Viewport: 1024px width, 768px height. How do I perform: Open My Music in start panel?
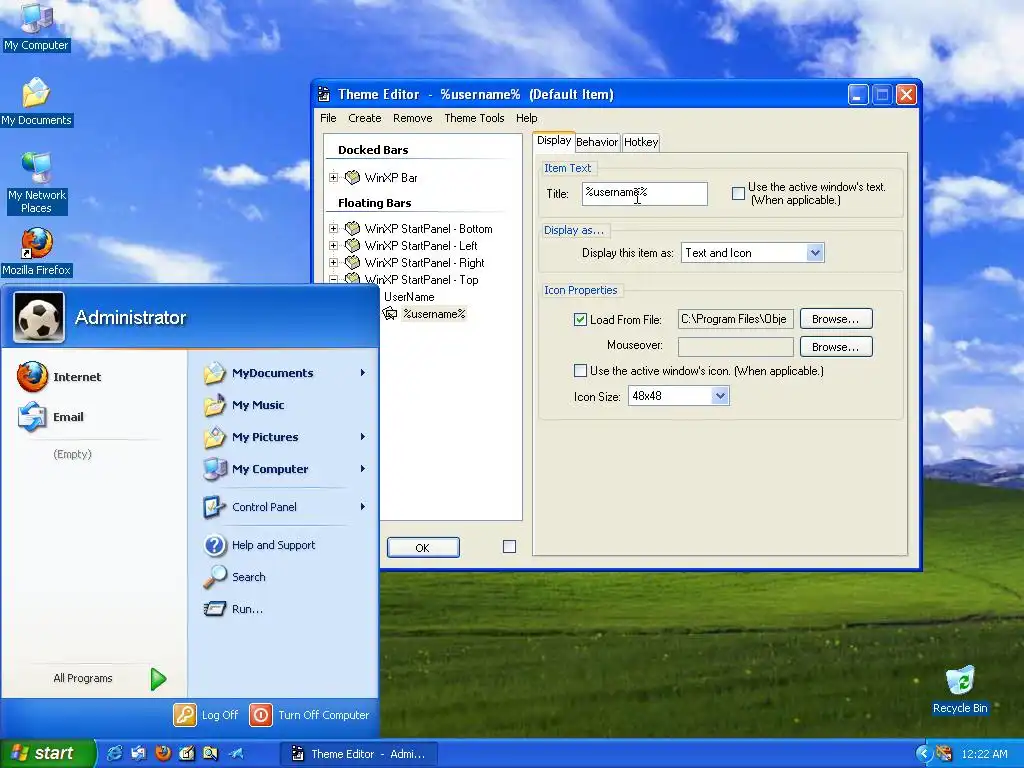click(x=244, y=405)
